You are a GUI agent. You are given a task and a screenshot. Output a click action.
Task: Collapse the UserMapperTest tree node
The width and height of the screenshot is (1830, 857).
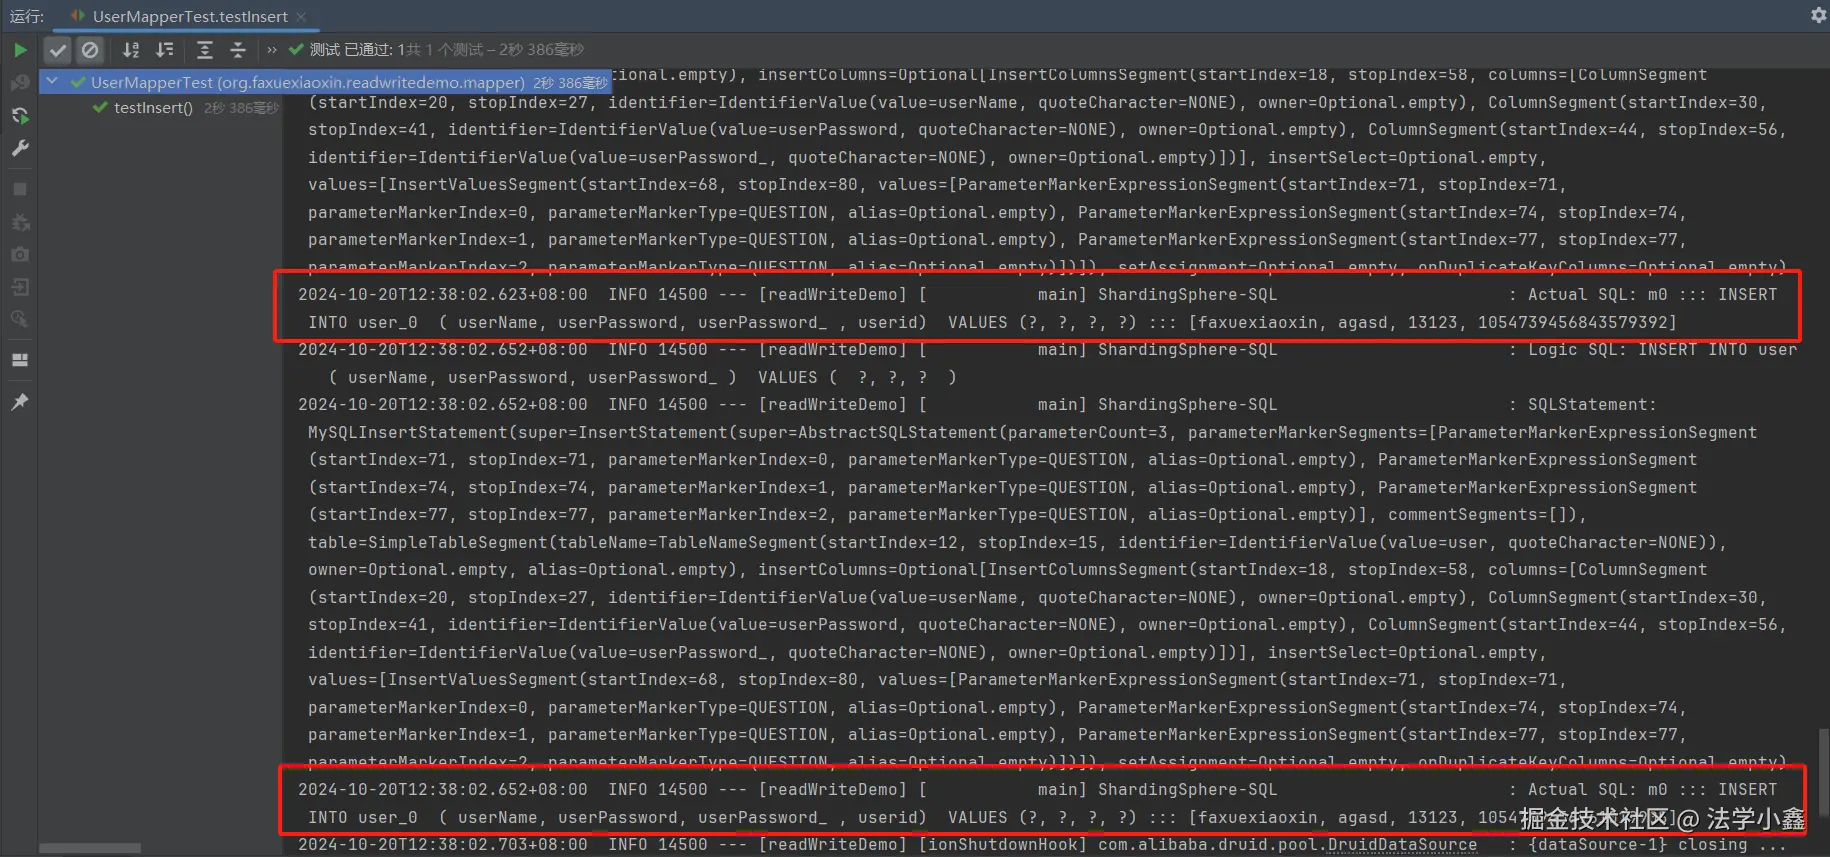pos(52,82)
